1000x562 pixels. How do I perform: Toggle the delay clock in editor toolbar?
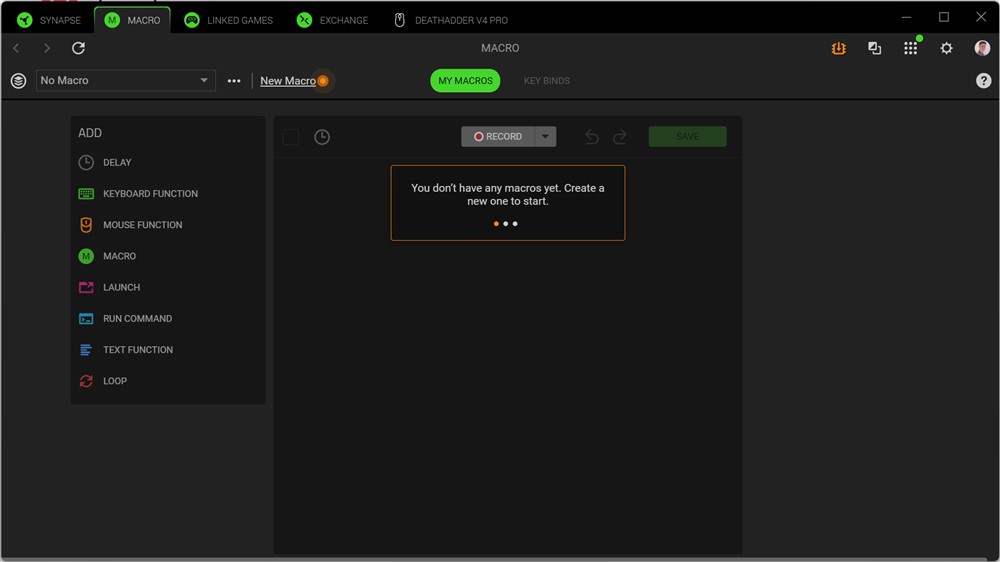coord(322,137)
